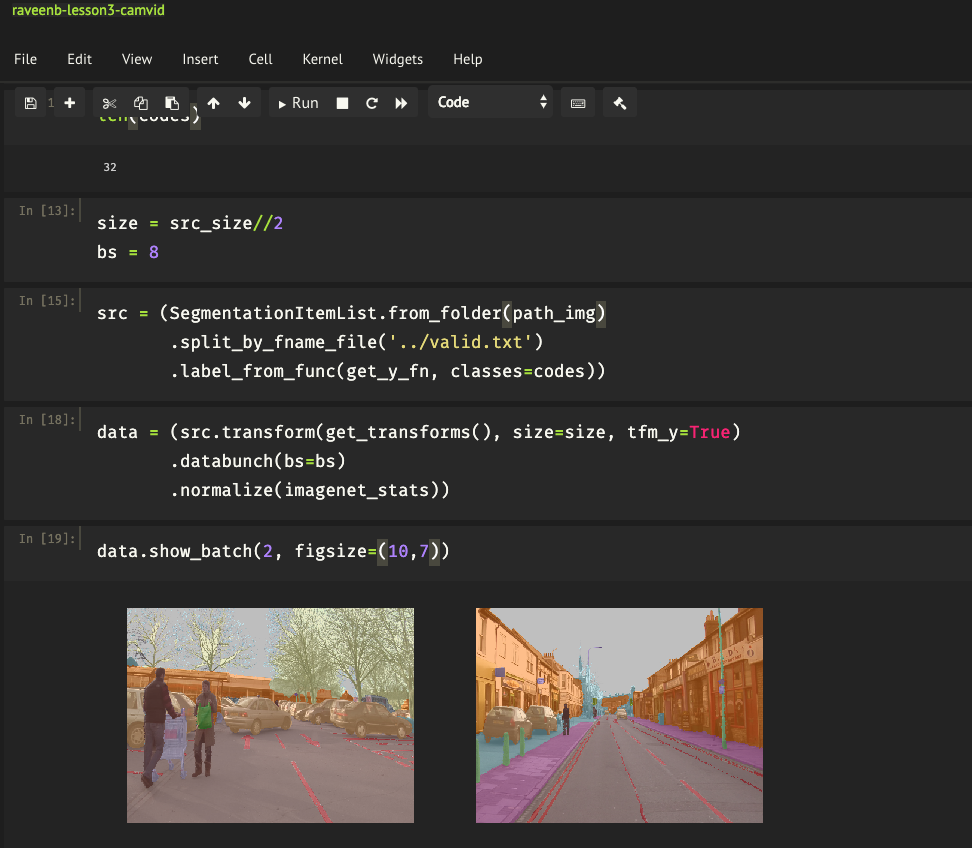Click the output value 32

(110, 167)
